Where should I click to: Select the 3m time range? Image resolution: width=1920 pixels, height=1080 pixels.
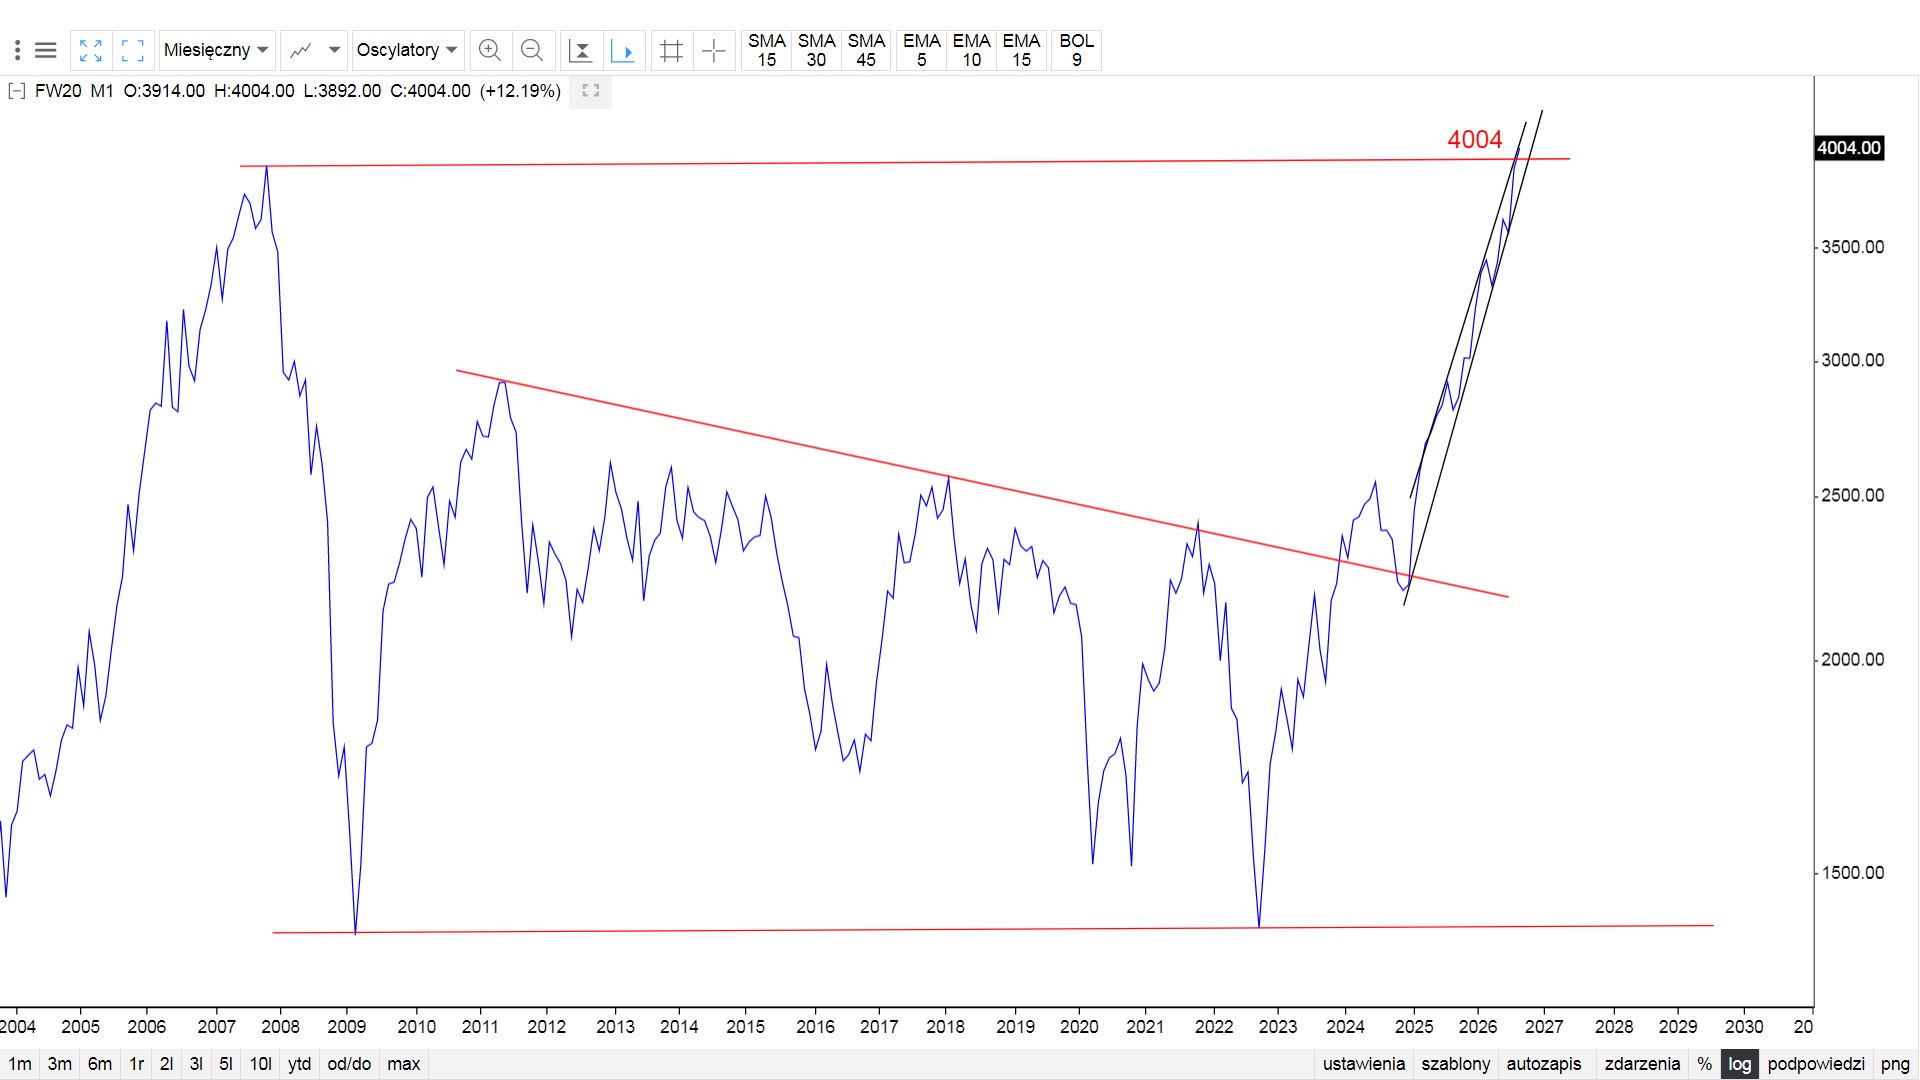click(x=60, y=1064)
